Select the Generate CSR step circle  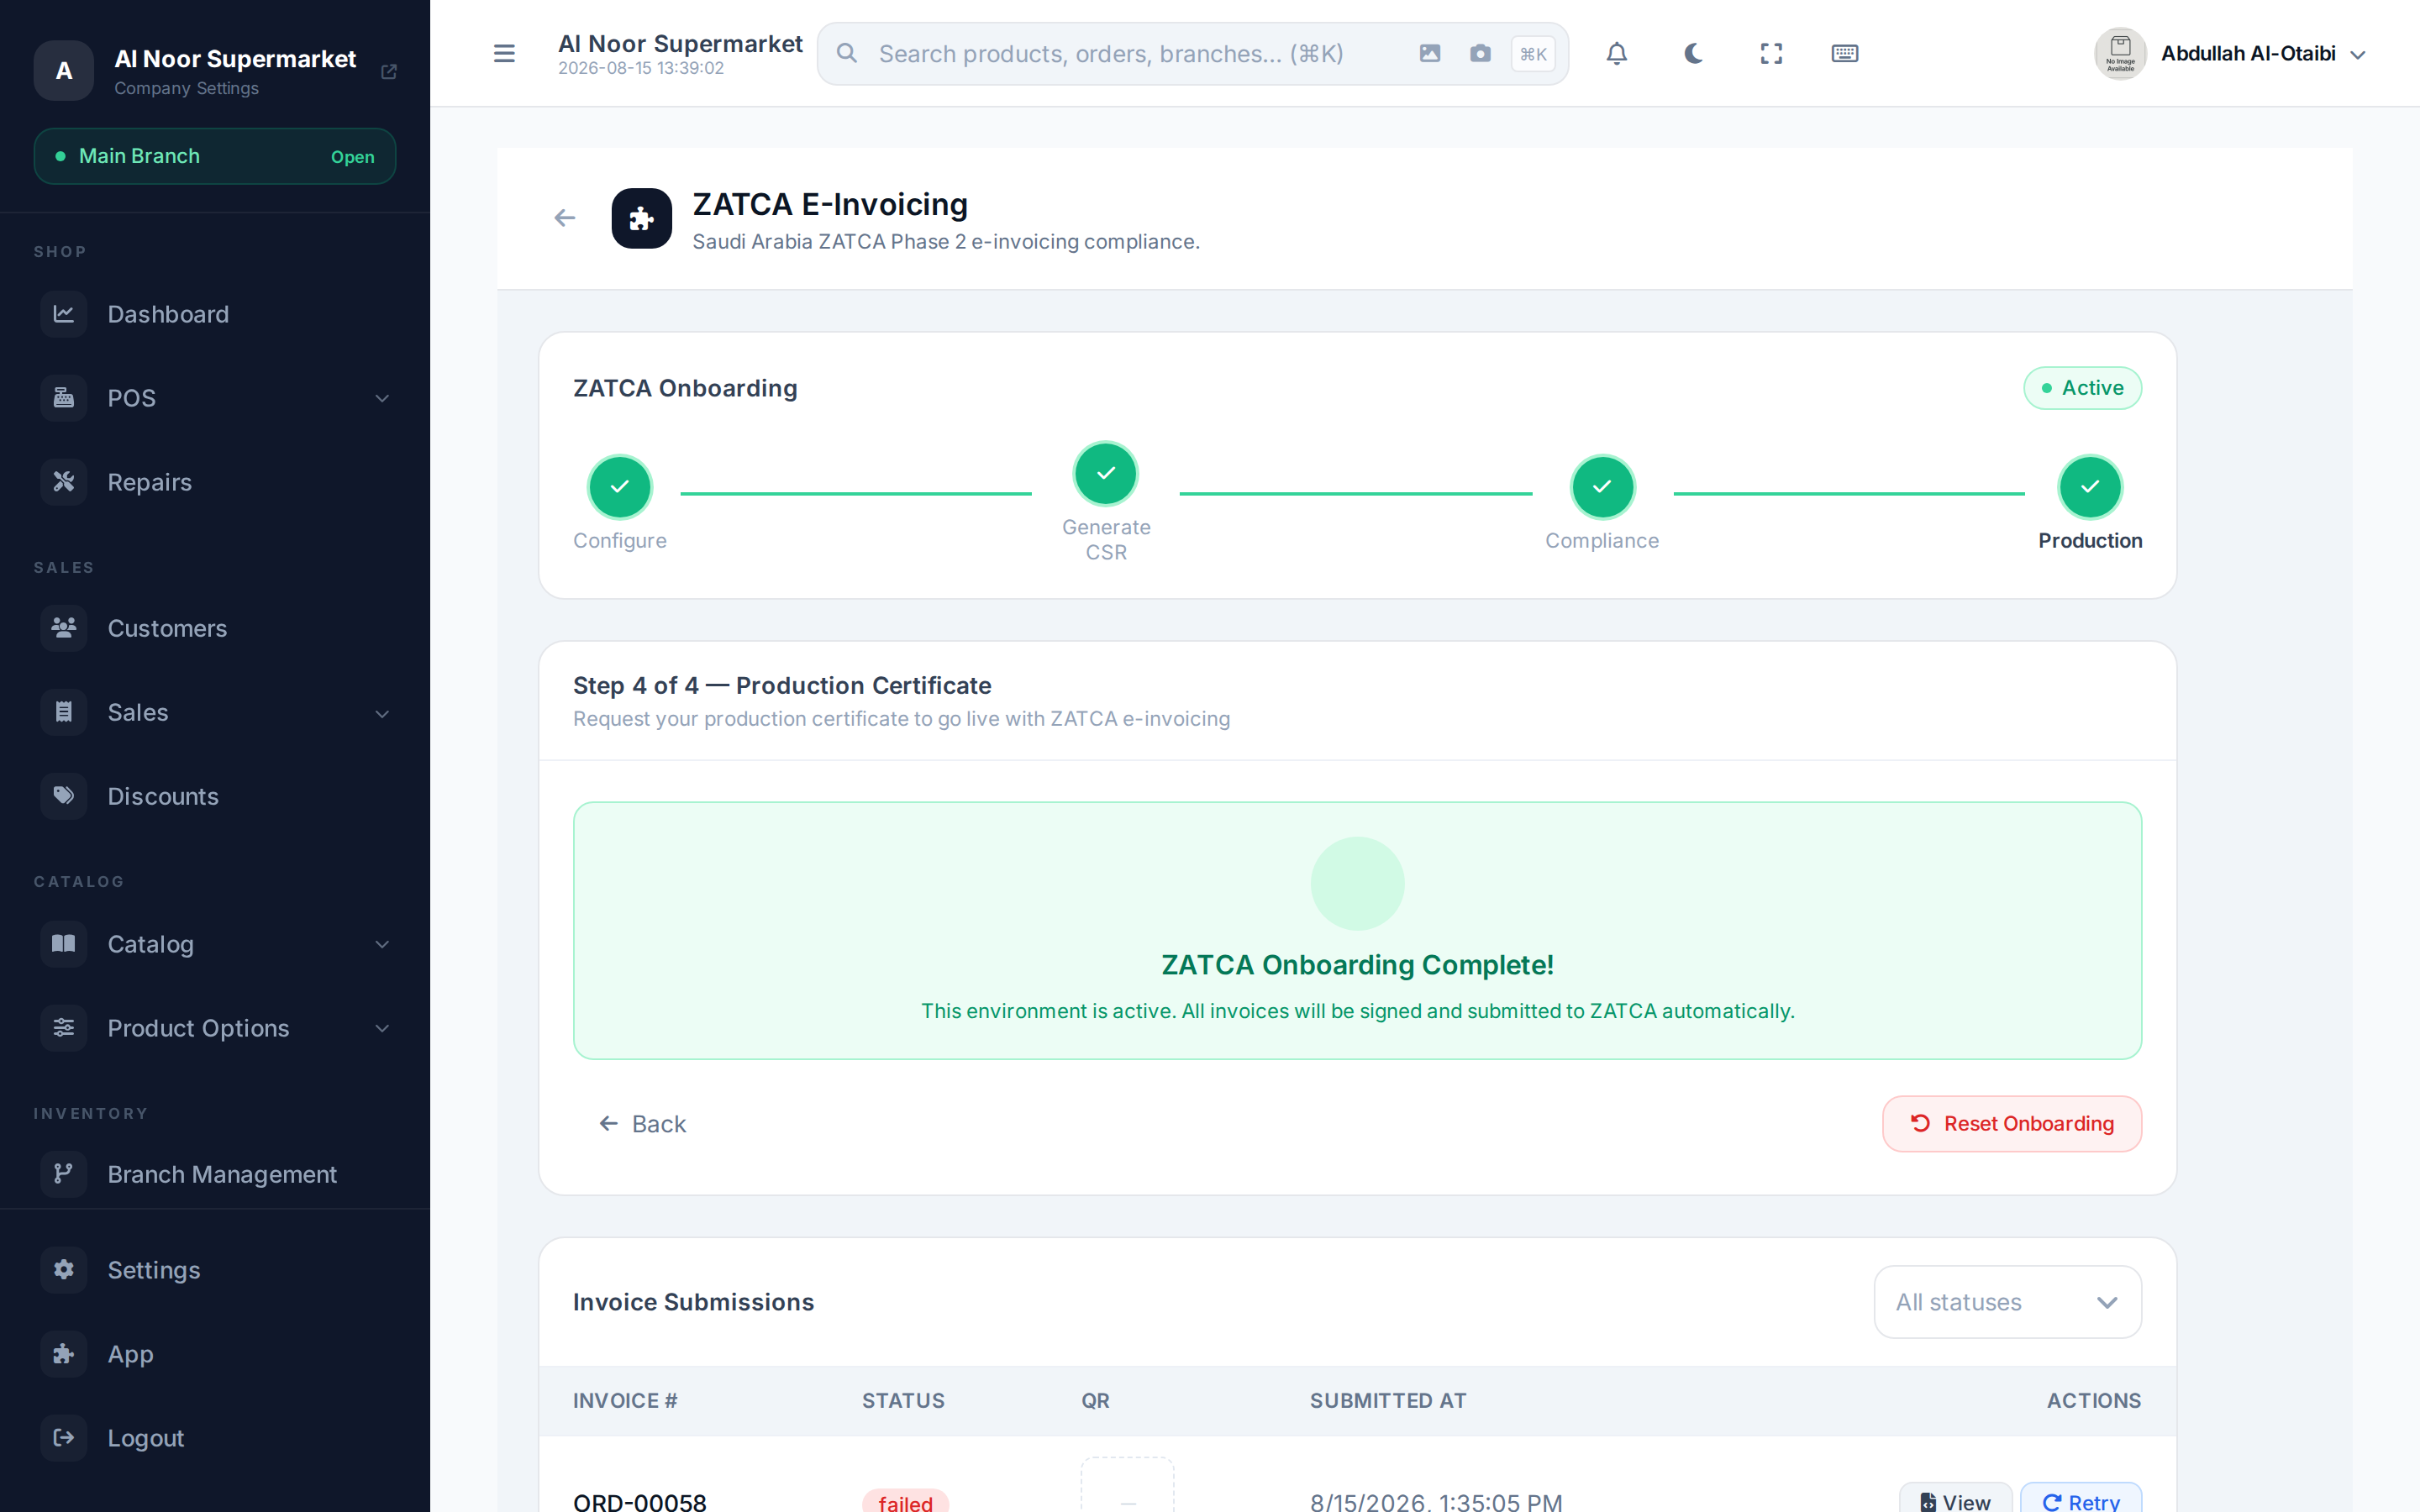1106,473
